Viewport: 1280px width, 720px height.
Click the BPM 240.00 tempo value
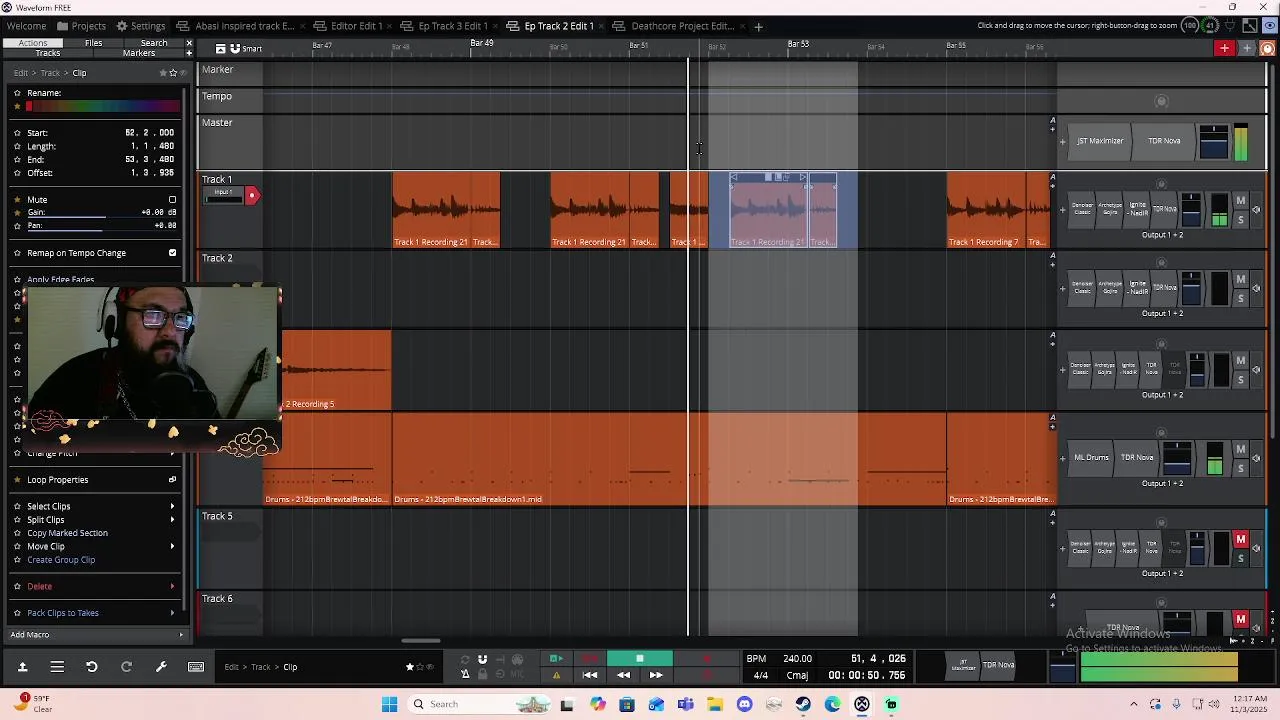(x=797, y=659)
